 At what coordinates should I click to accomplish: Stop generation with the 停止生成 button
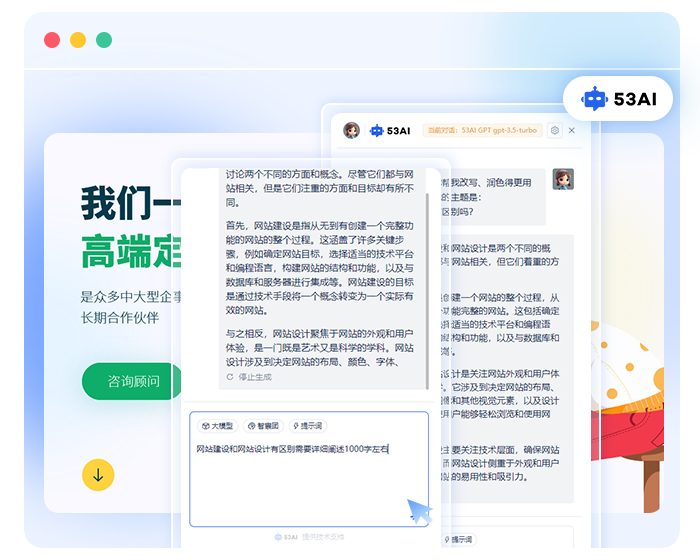click(x=249, y=377)
